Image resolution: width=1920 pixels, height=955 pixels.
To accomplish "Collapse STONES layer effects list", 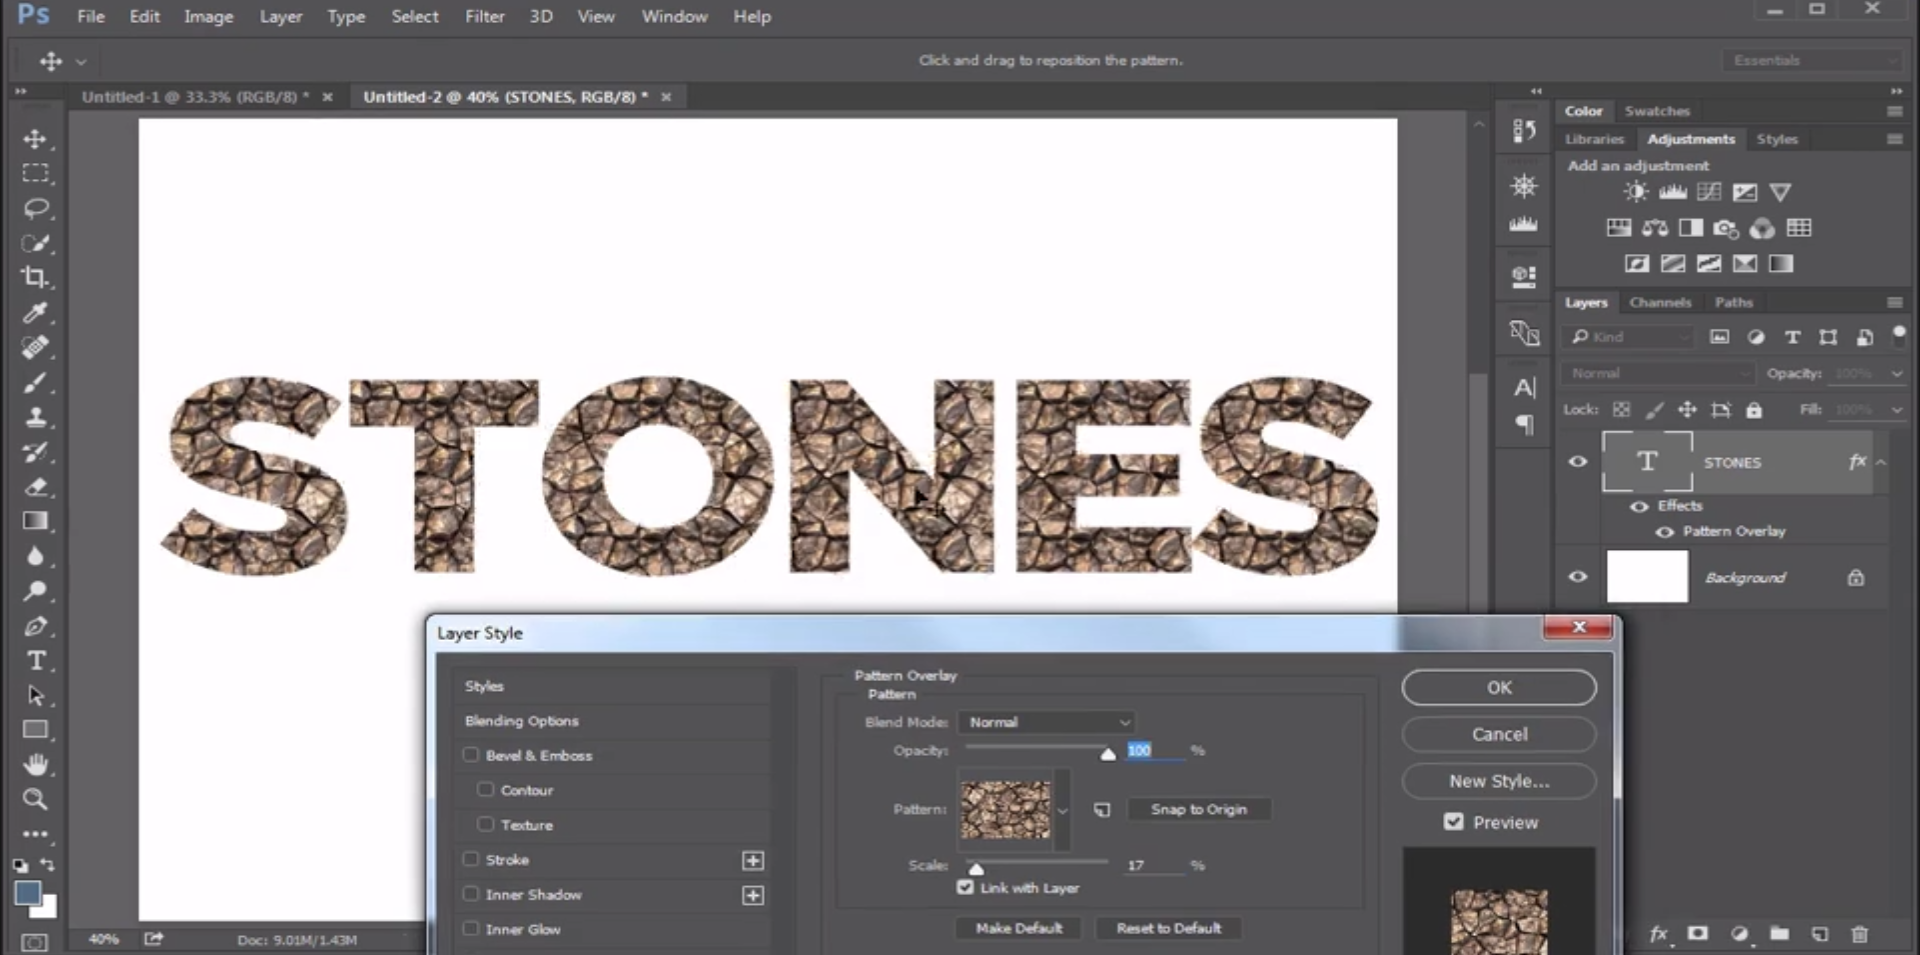I will [1881, 462].
